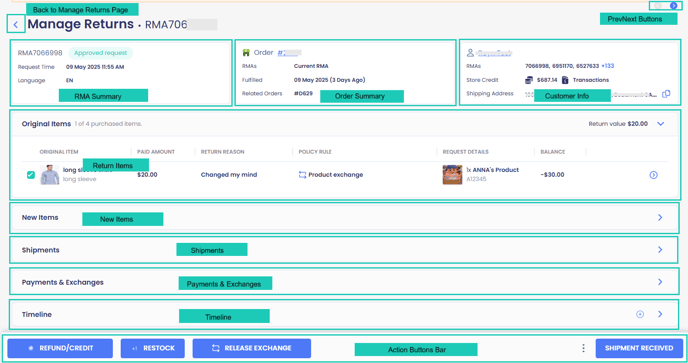The image size is (688, 363).
Task: Click the Refund/Credit button
Action: click(x=60, y=348)
